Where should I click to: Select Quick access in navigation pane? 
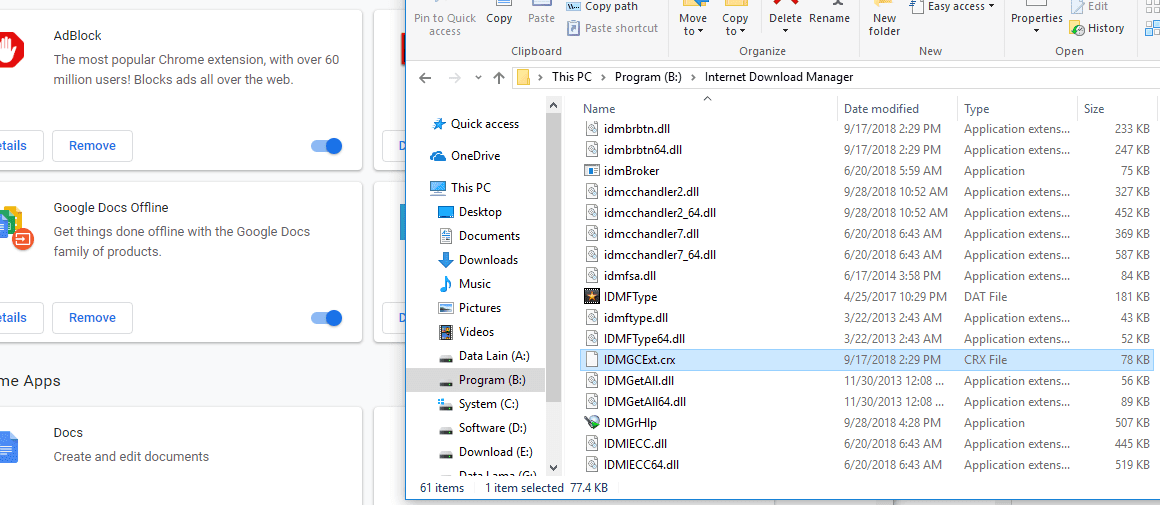(475, 124)
